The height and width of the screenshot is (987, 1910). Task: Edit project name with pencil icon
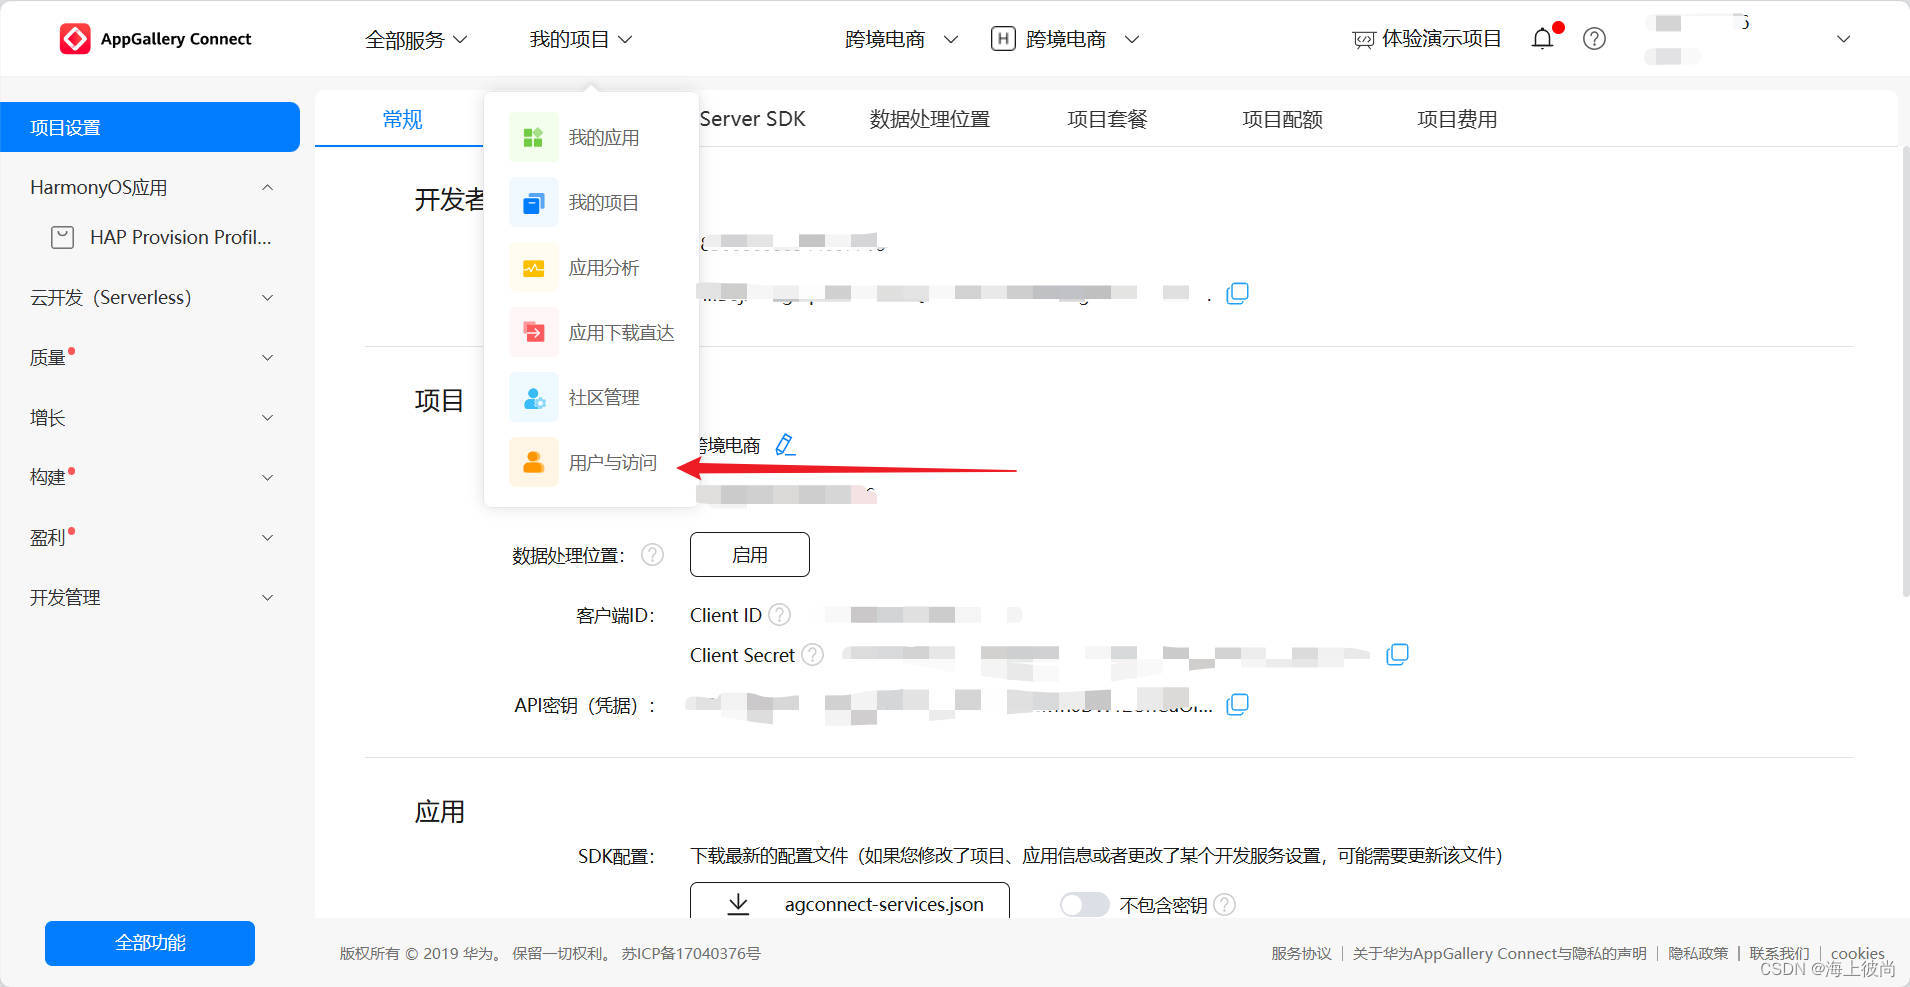[785, 444]
